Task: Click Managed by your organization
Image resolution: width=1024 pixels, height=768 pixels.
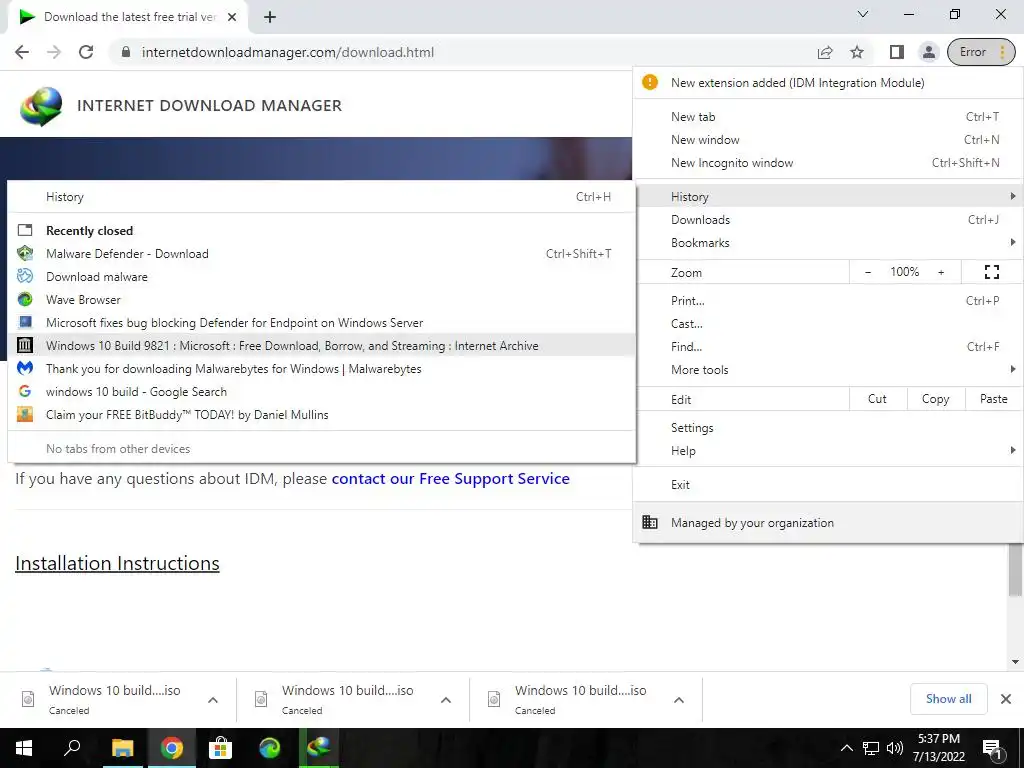Action: [827, 522]
